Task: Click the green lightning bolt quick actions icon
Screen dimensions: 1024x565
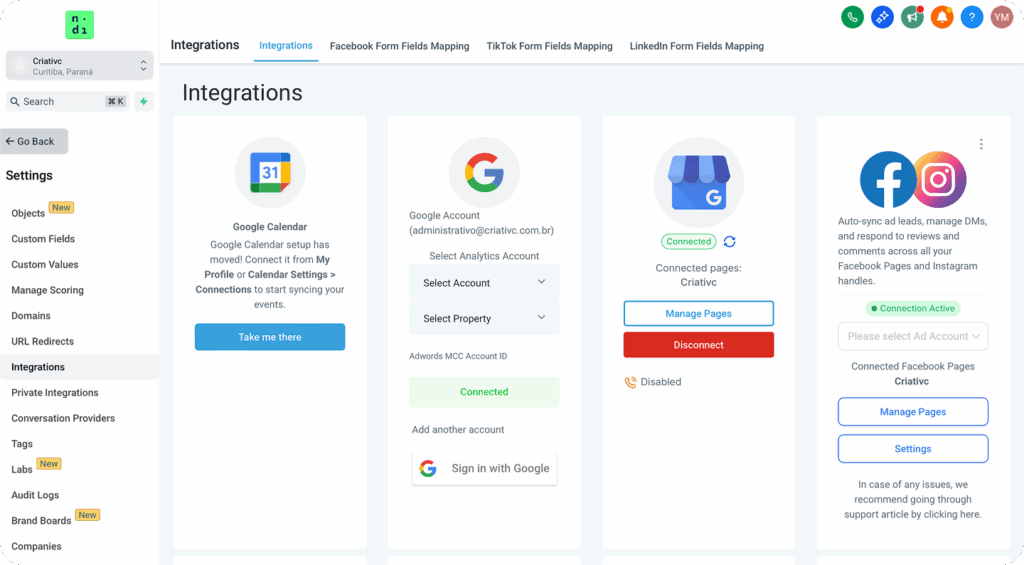Action: 144,102
